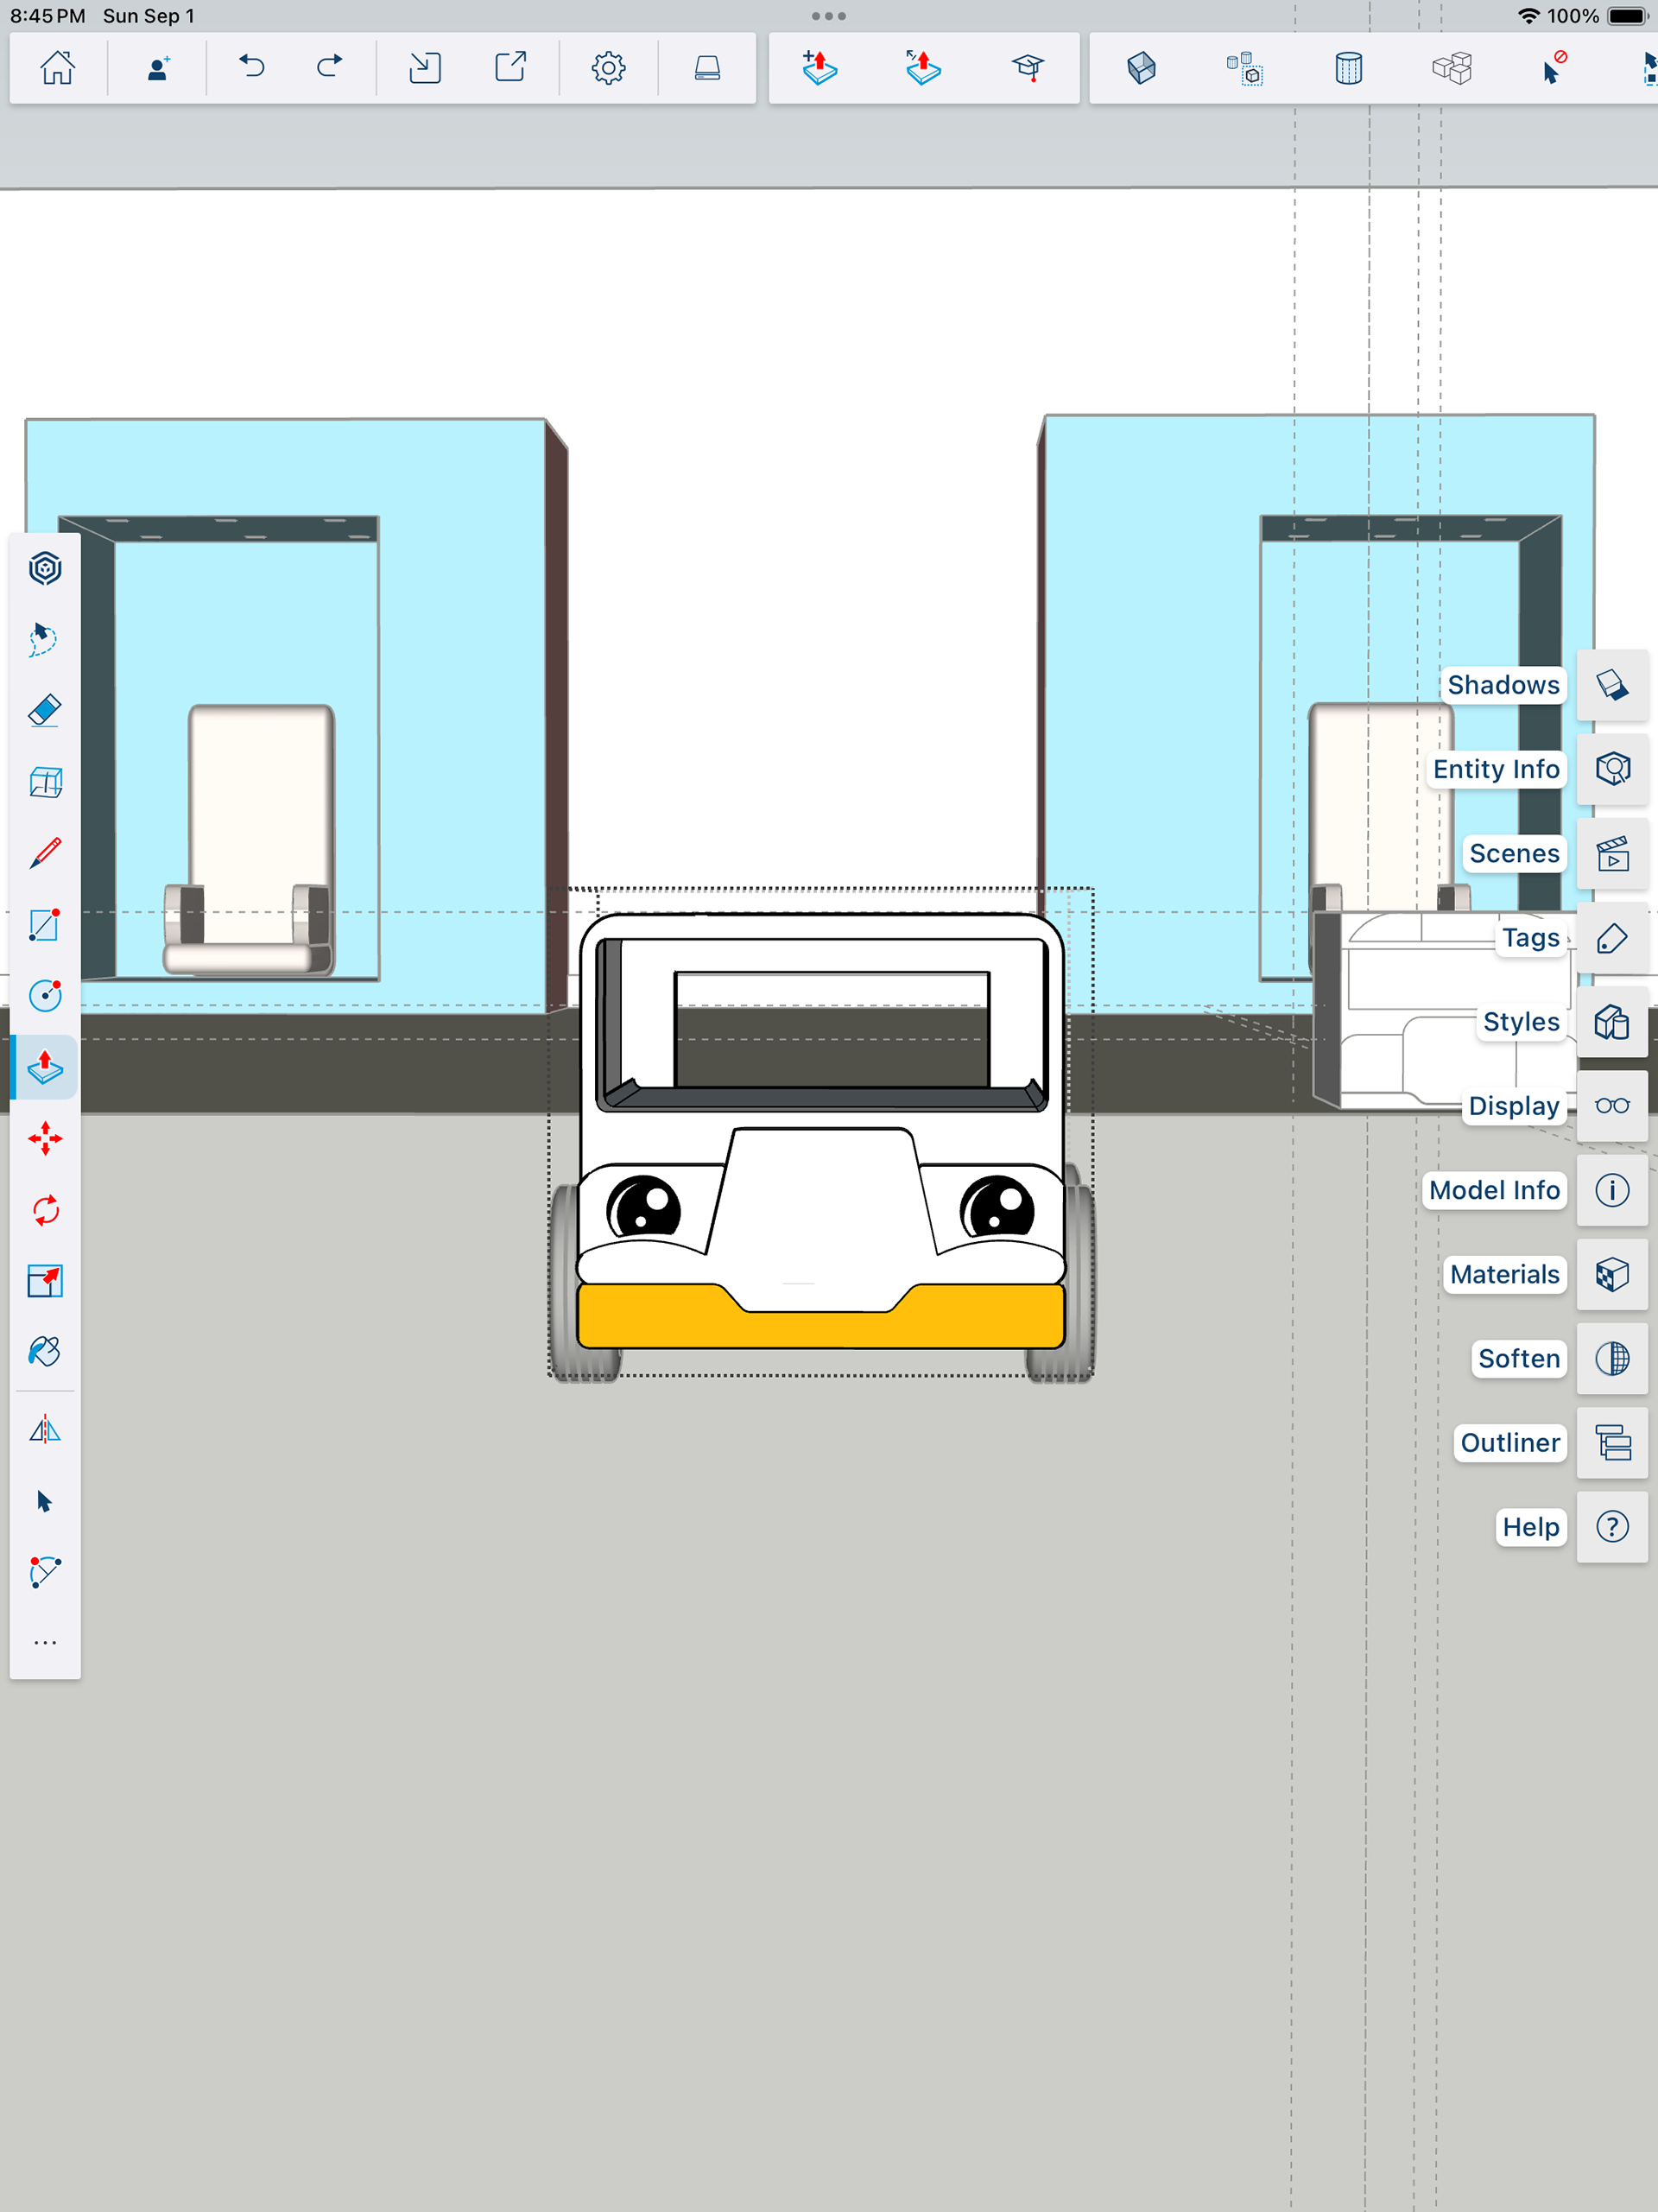Expand more tools with three dots
1658x2212 pixels.
(x=45, y=1643)
